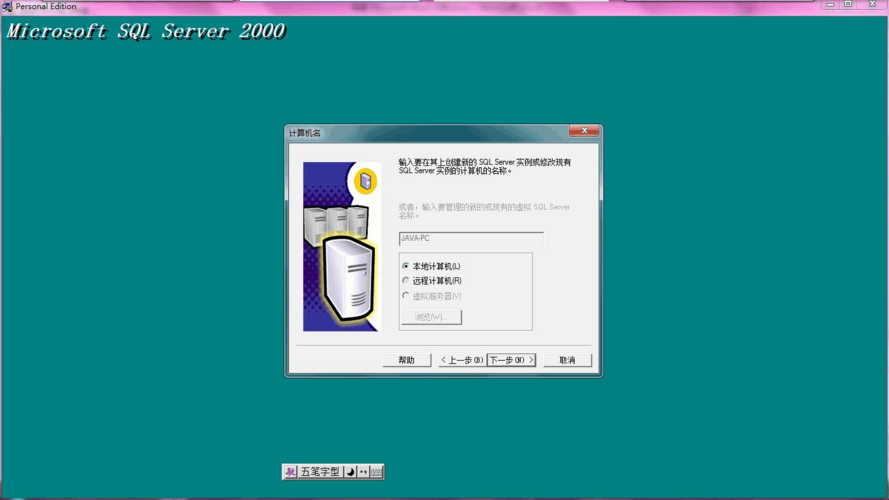The height and width of the screenshot is (500, 889).
Task: Continue with 下一步(N) button
Action: 511,360
